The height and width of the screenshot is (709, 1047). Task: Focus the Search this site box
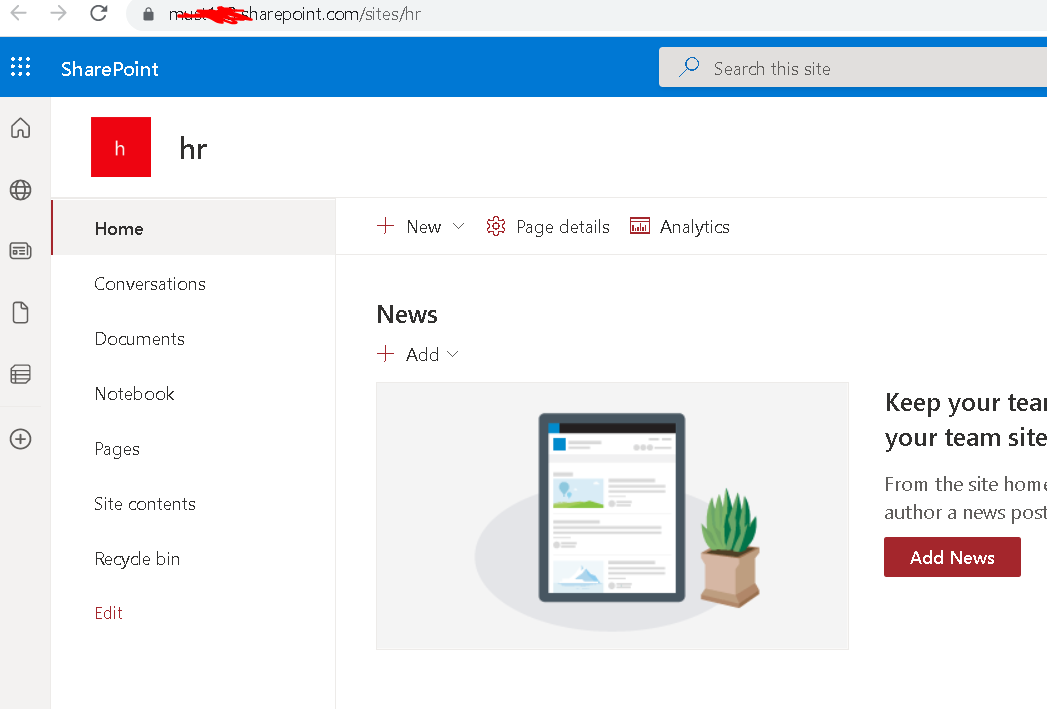click(853, 67)
